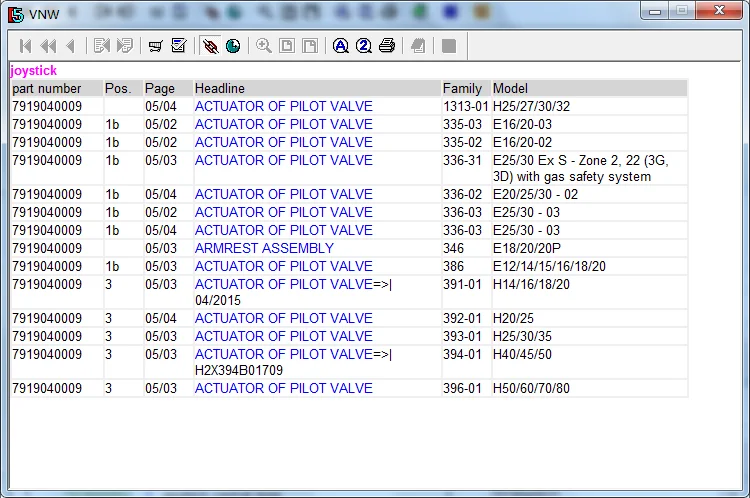Viewport: 750px width, 498px height.
Task: Open ACTUATOR OF PILOT VALVE for H40/45/50
Action: [284, 354]
